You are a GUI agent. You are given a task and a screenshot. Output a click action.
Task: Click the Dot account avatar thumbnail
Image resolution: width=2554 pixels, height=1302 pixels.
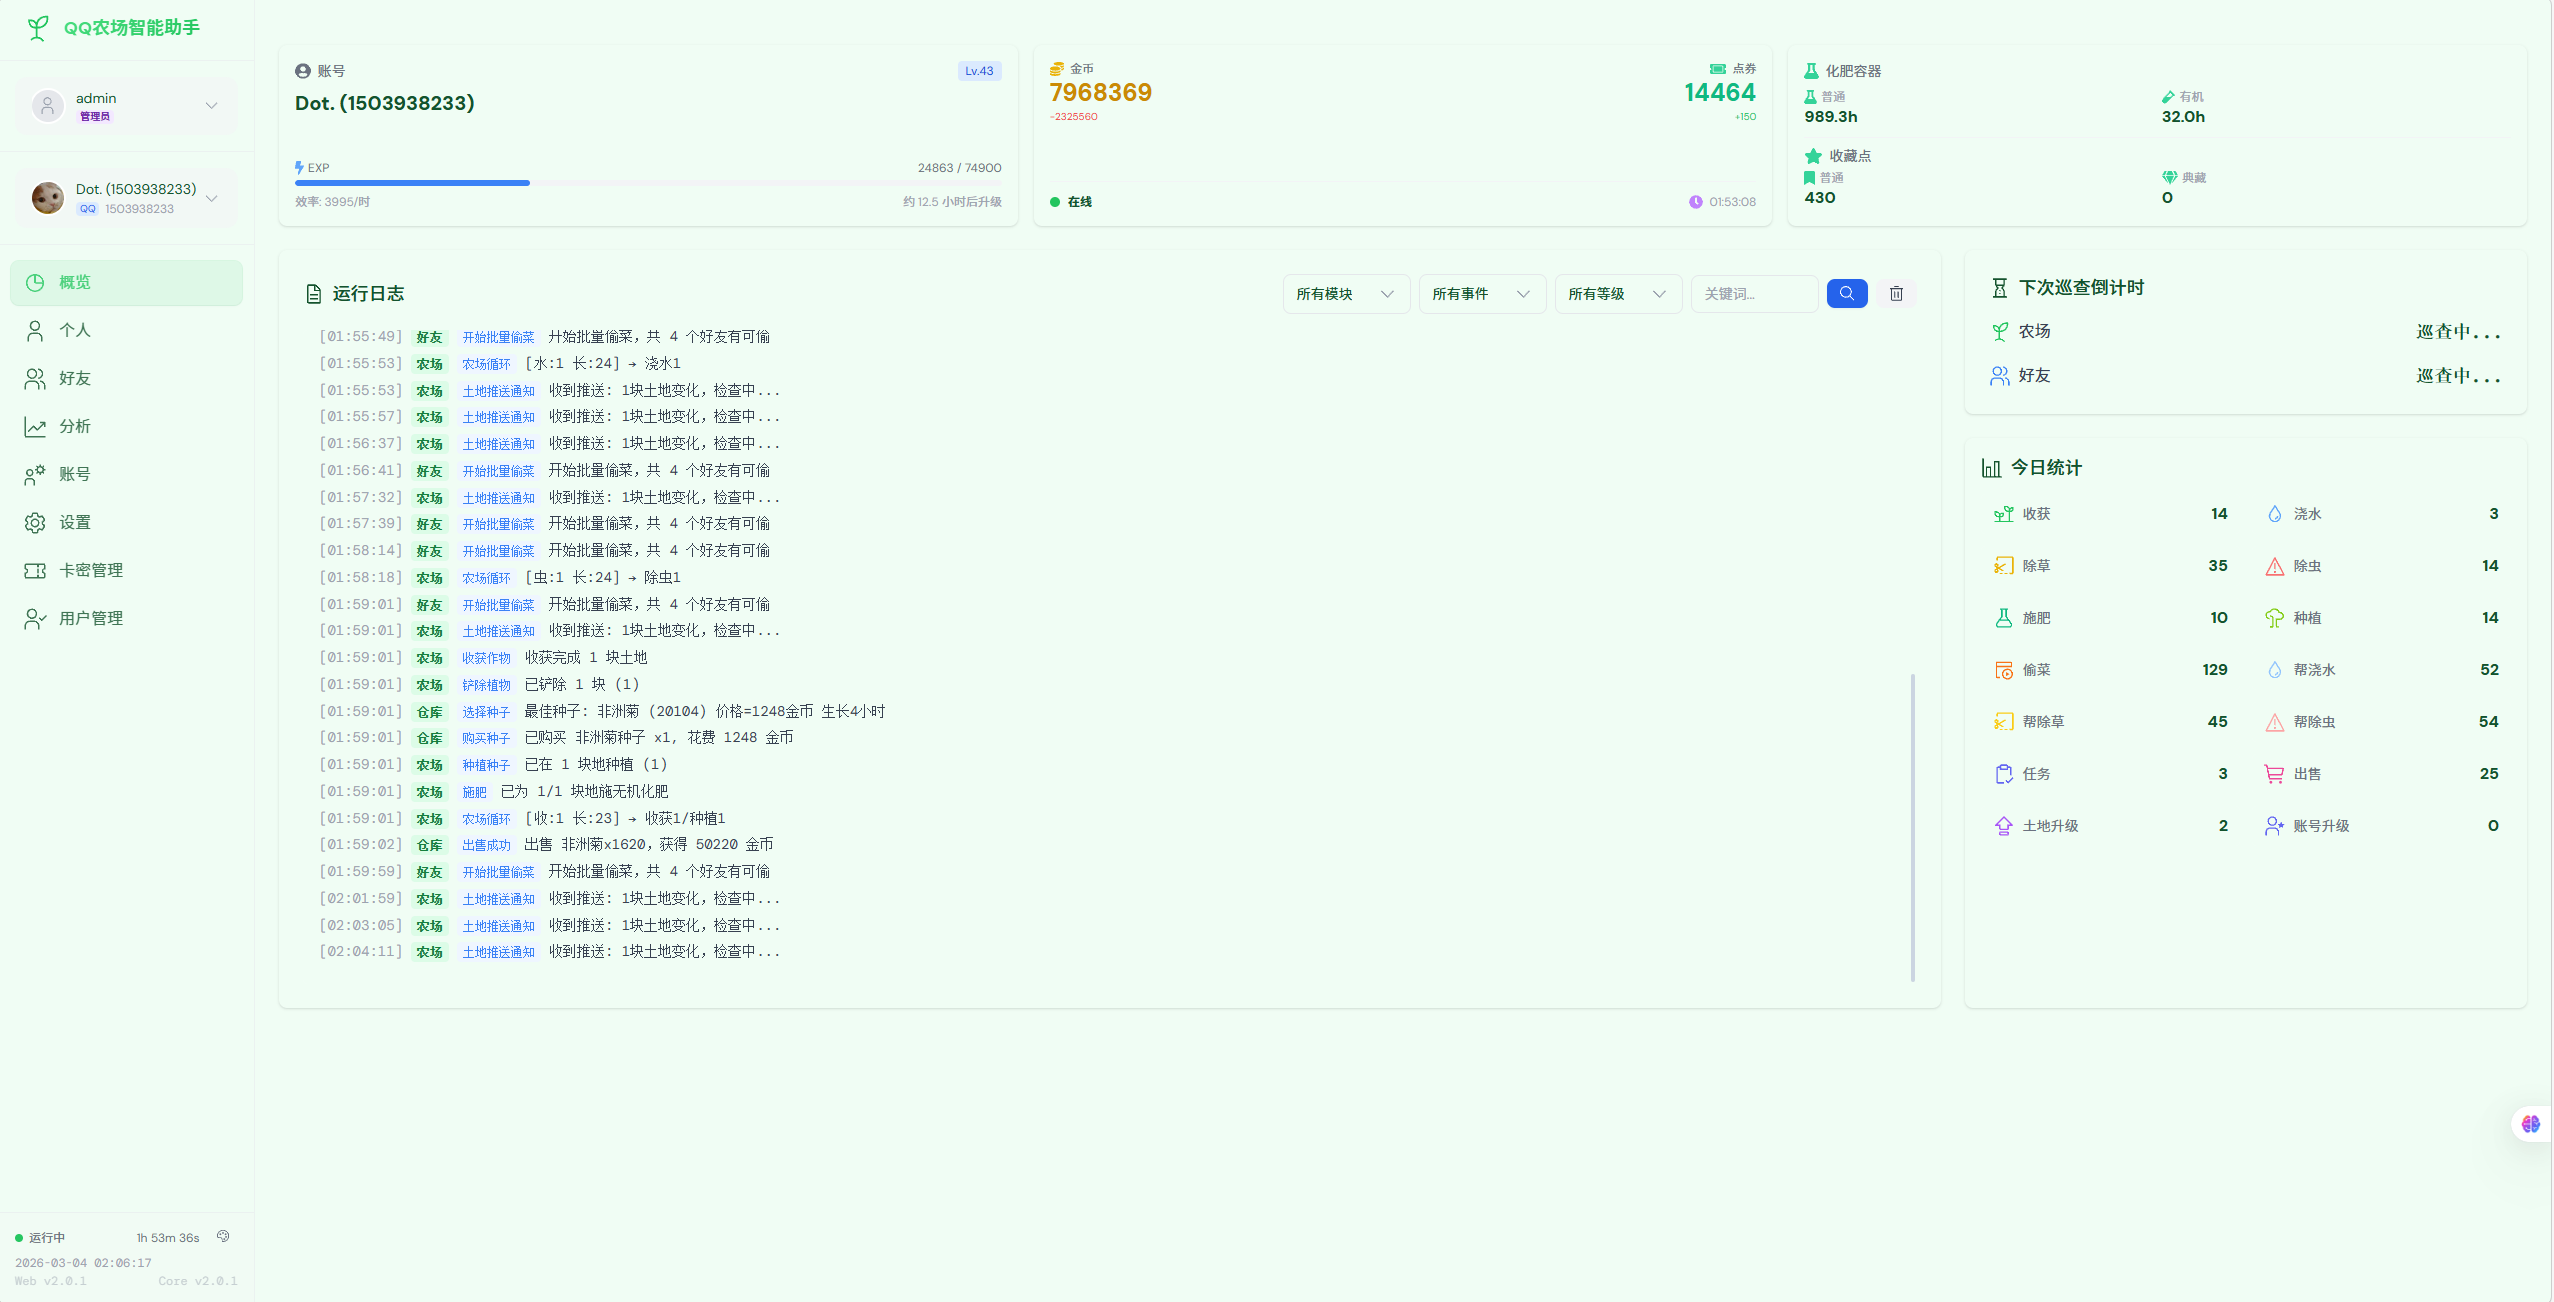click(47, 198)
